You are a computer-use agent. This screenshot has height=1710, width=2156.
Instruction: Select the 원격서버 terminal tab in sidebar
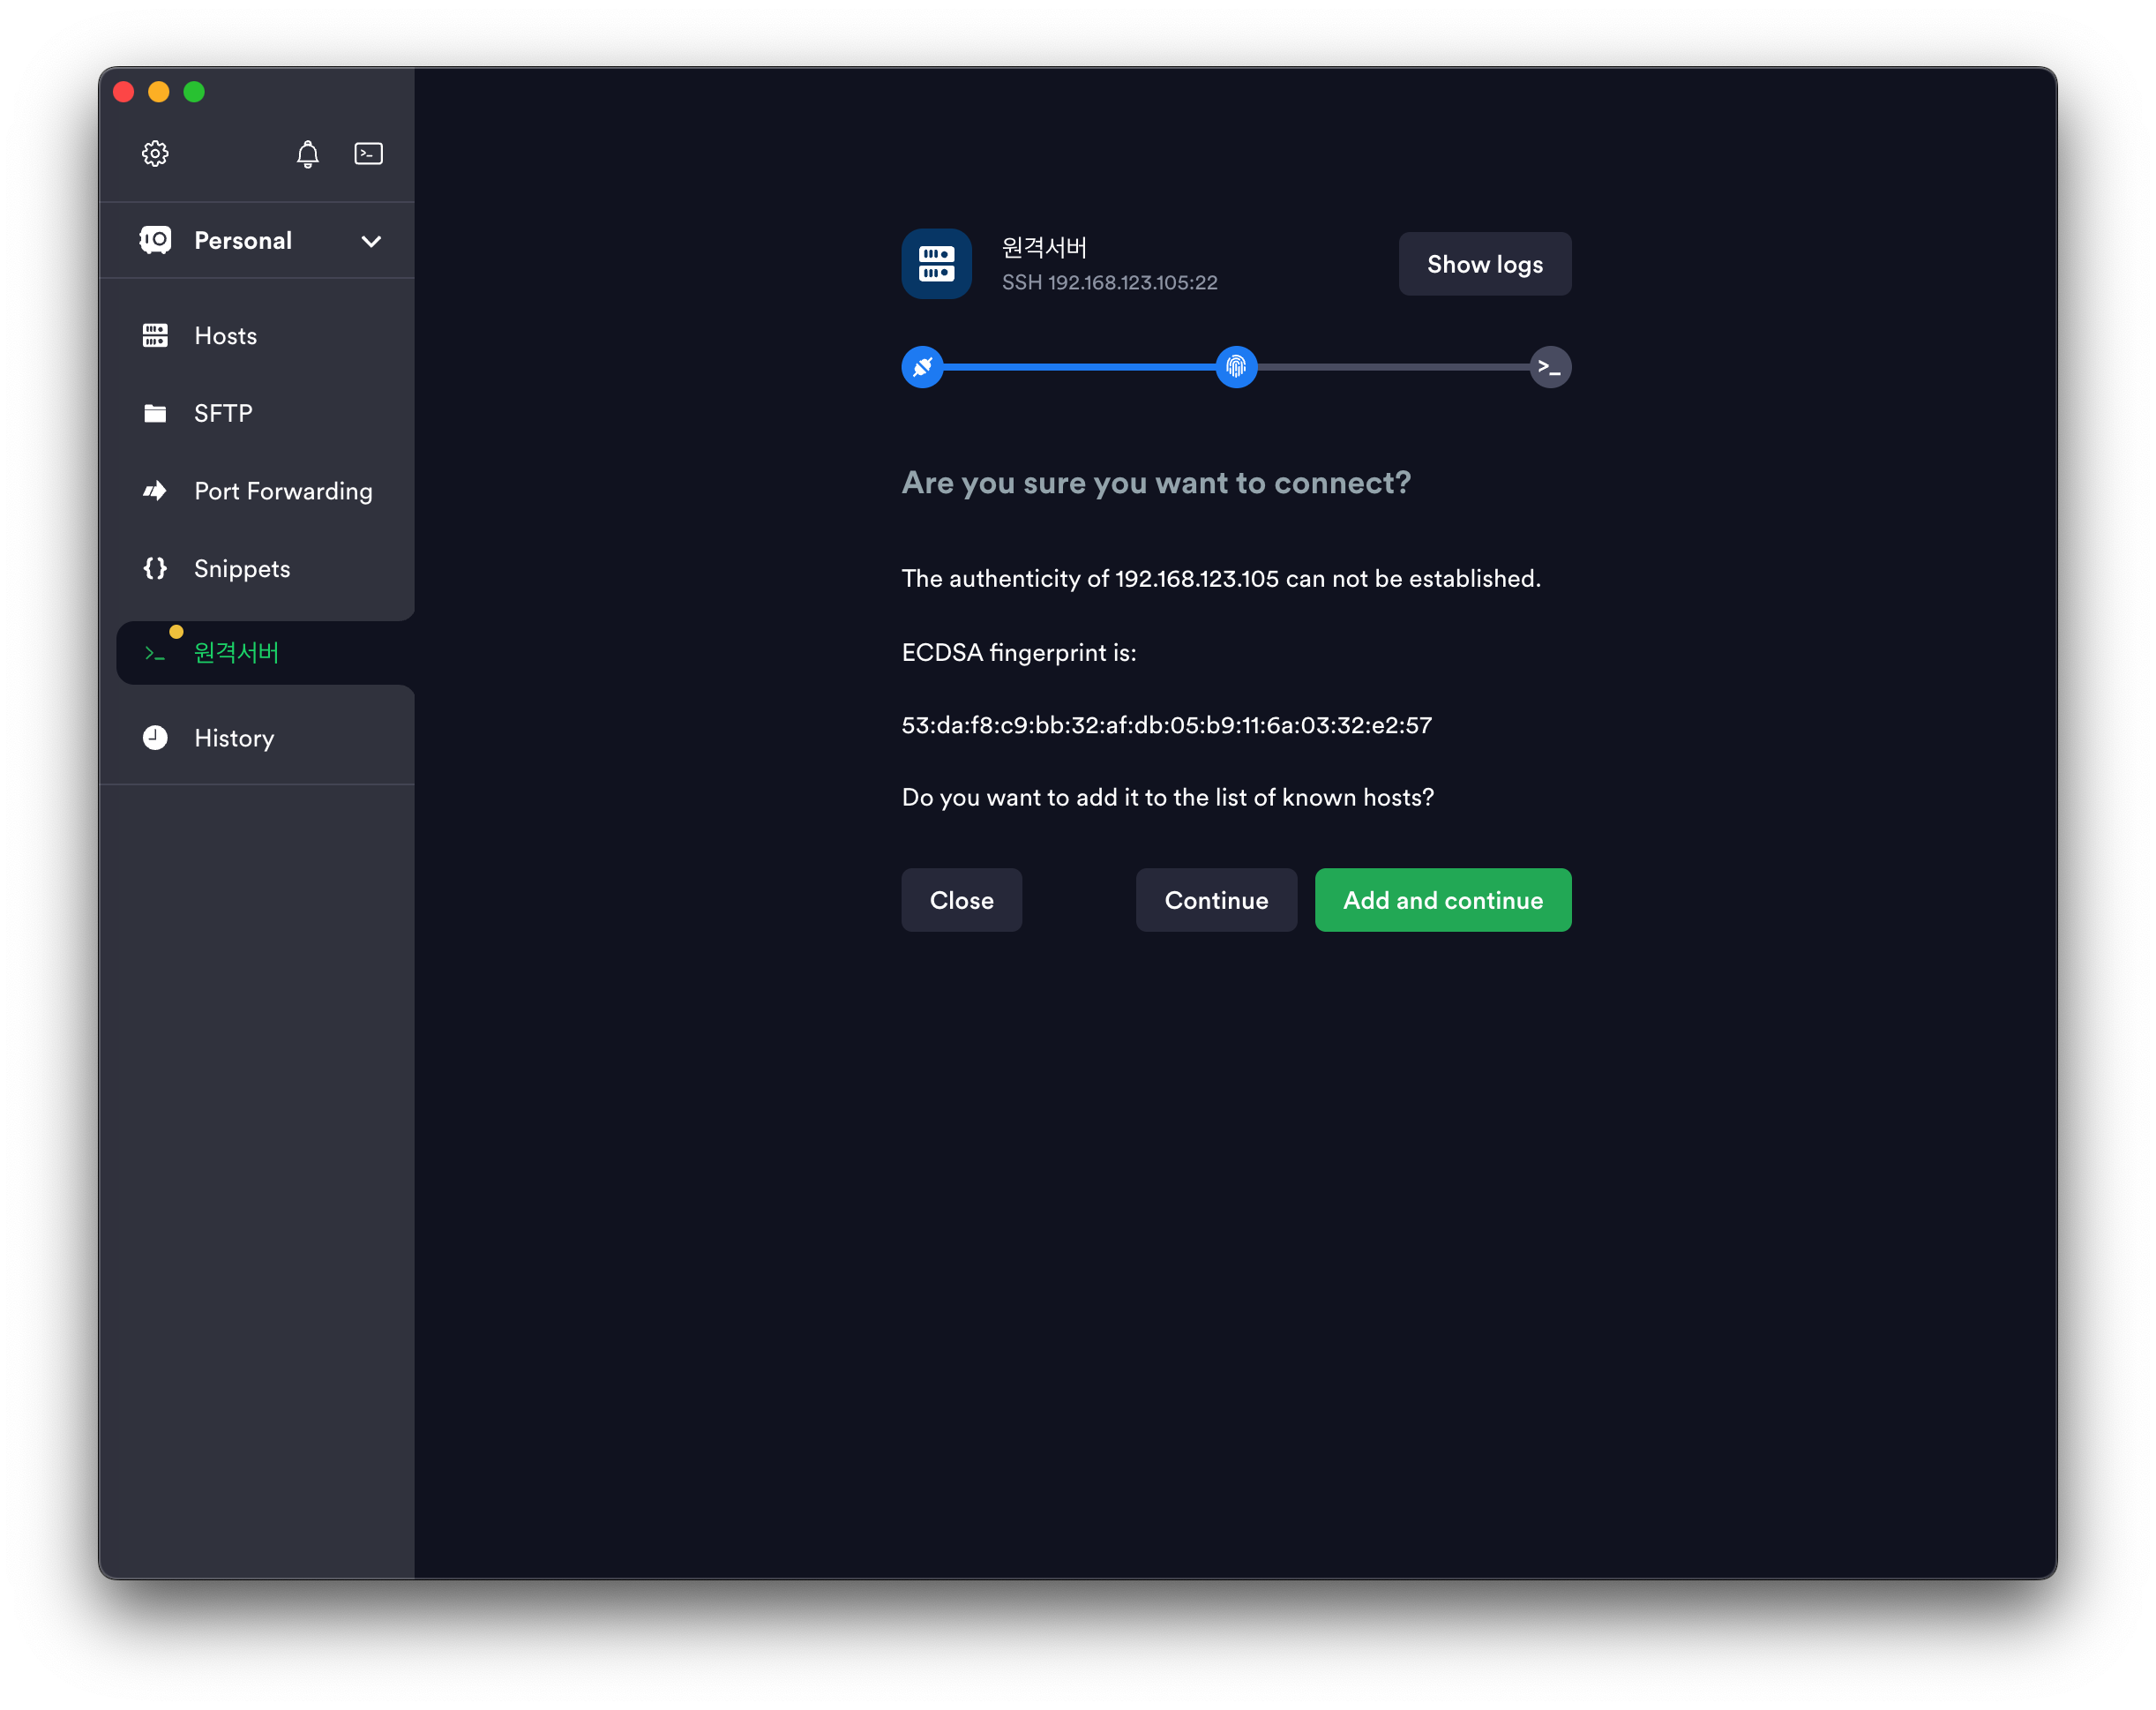[236, 653]
